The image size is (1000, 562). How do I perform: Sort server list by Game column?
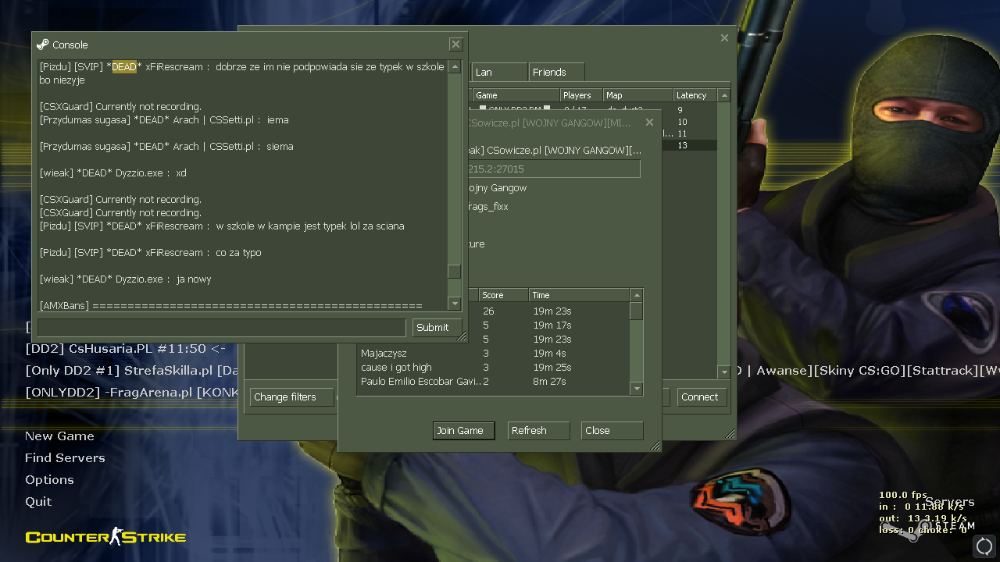pyautogui.click(x=515, y=95)
